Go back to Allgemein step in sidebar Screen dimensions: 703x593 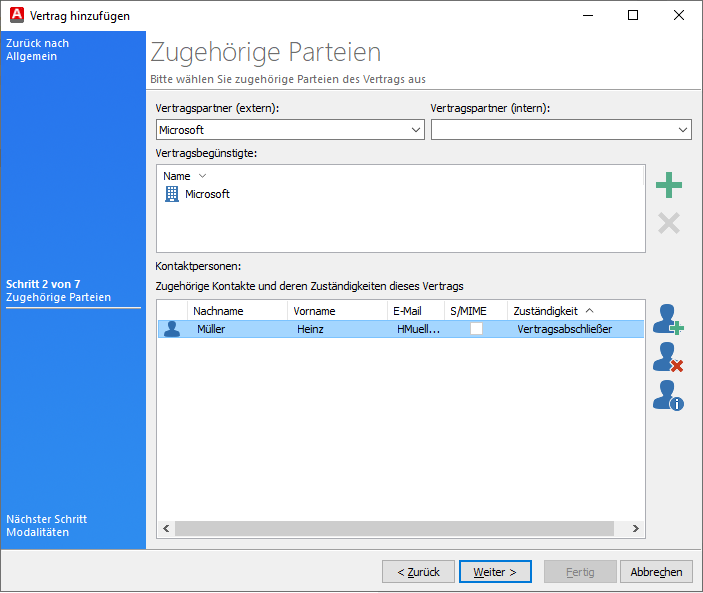(x=38, y=50)
